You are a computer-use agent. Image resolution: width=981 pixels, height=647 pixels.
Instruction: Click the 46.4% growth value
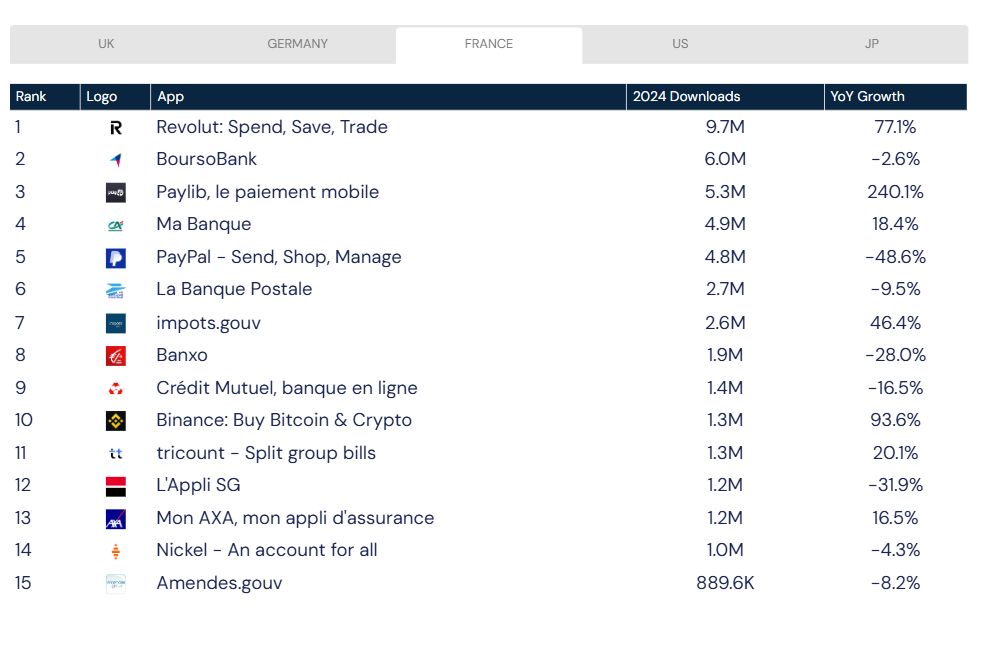pos(895,323)
